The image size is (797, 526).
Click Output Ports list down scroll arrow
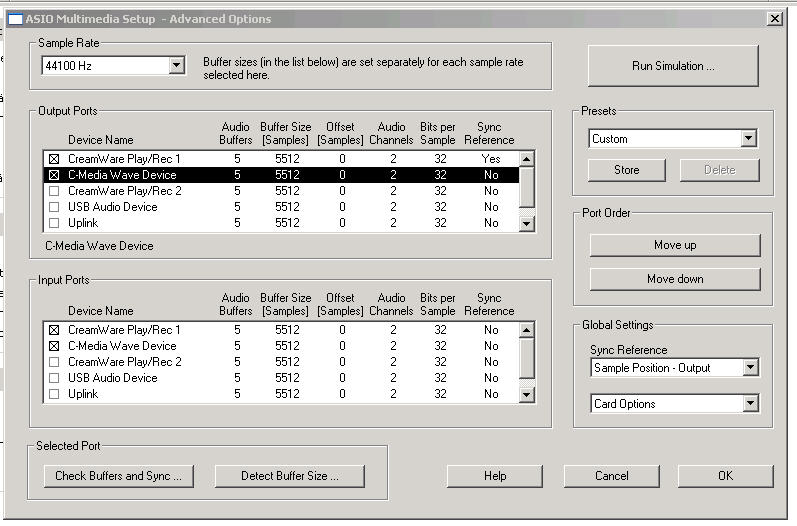click(x=527, y=223)
